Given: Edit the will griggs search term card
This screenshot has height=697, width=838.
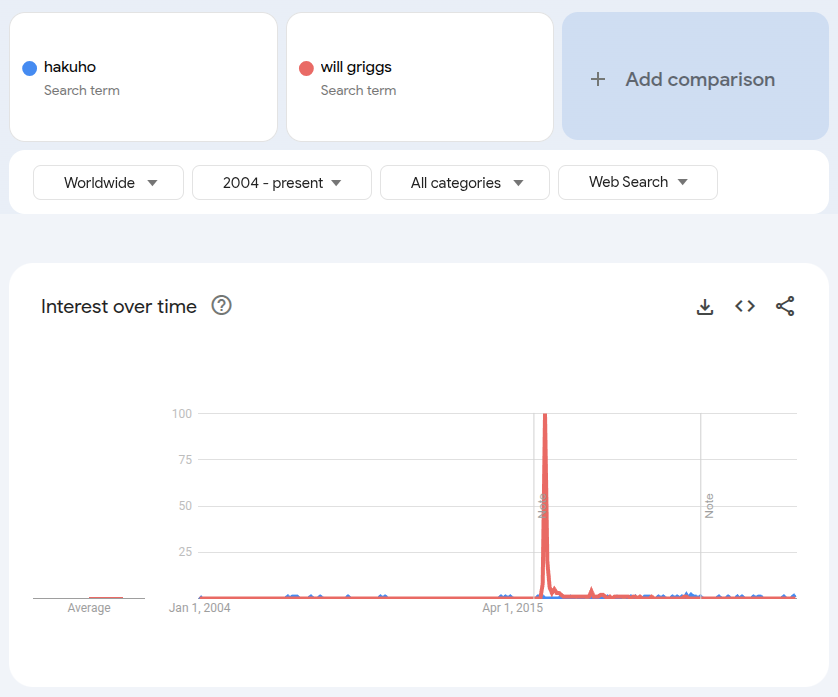Looking at the screenshot, I should coord(420,77).
